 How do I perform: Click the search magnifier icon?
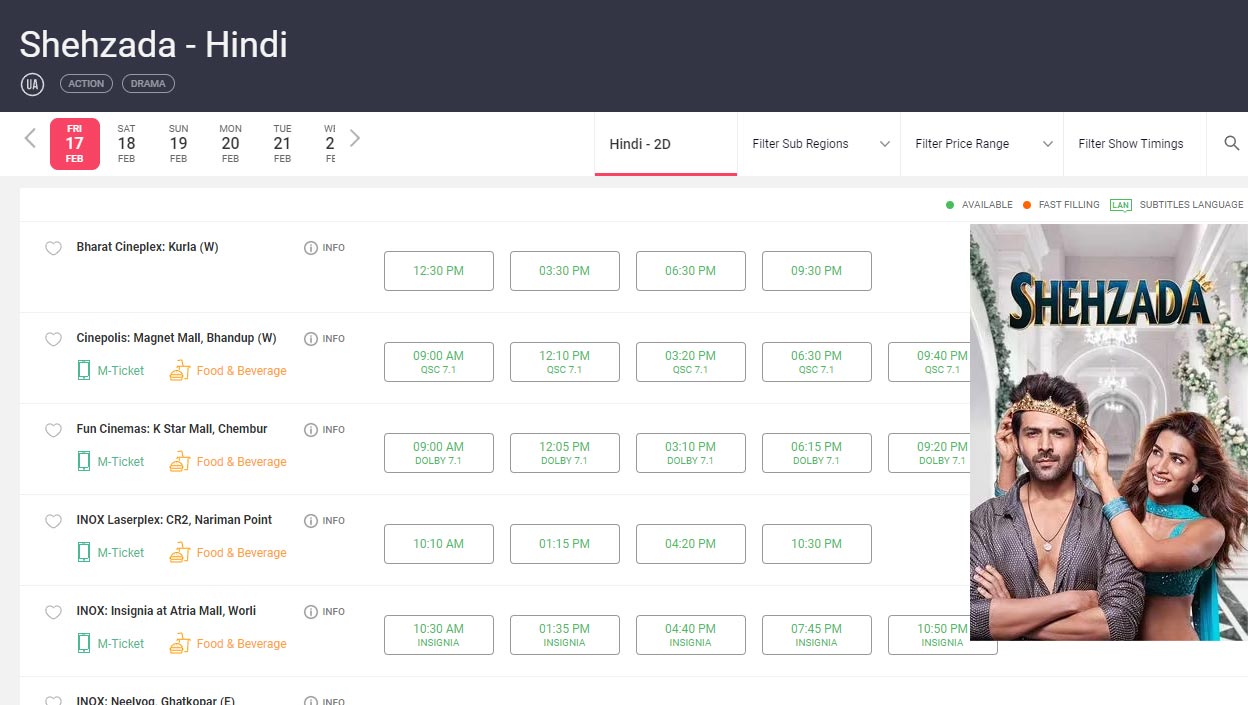point(1232,144)
